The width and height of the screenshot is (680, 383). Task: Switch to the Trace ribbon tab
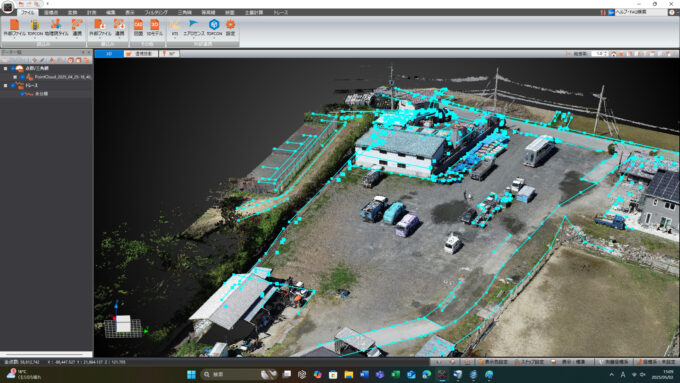(281, 13)
